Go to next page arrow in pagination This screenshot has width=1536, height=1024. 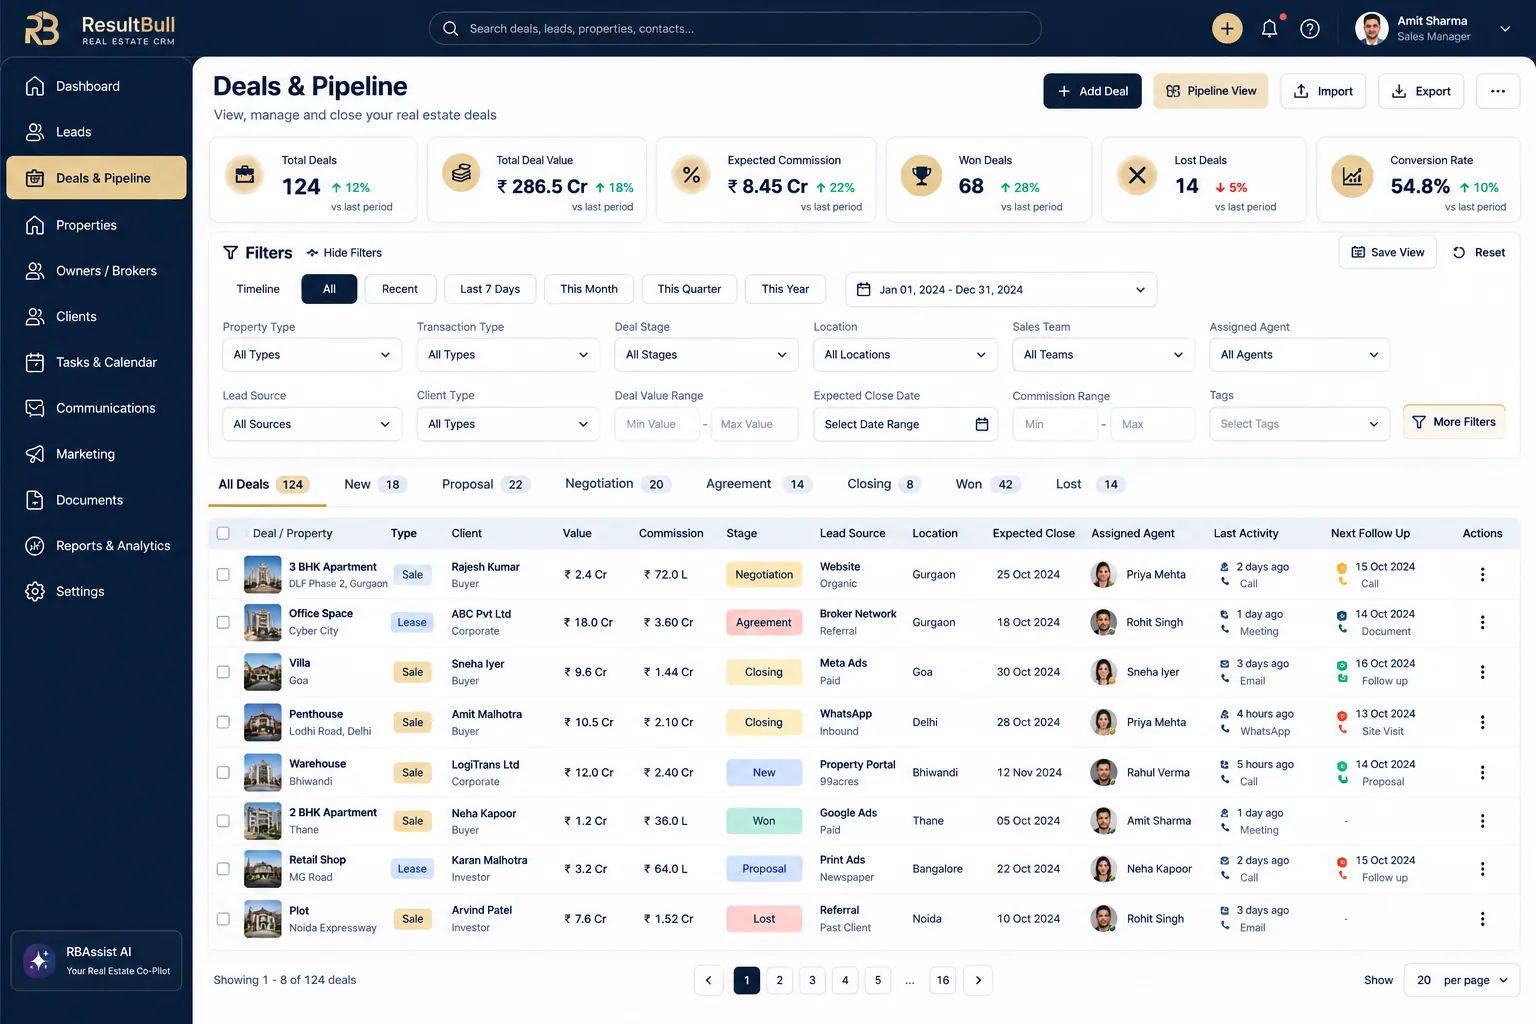point(978,980)
